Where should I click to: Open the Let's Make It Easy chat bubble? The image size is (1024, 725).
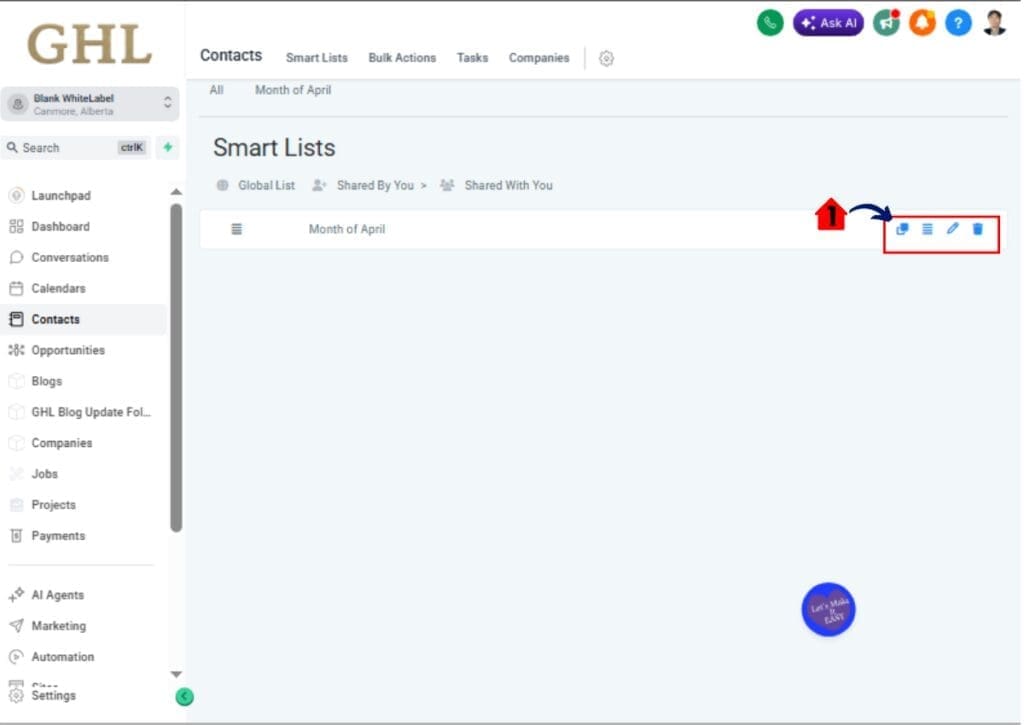(x=828, y=609)
